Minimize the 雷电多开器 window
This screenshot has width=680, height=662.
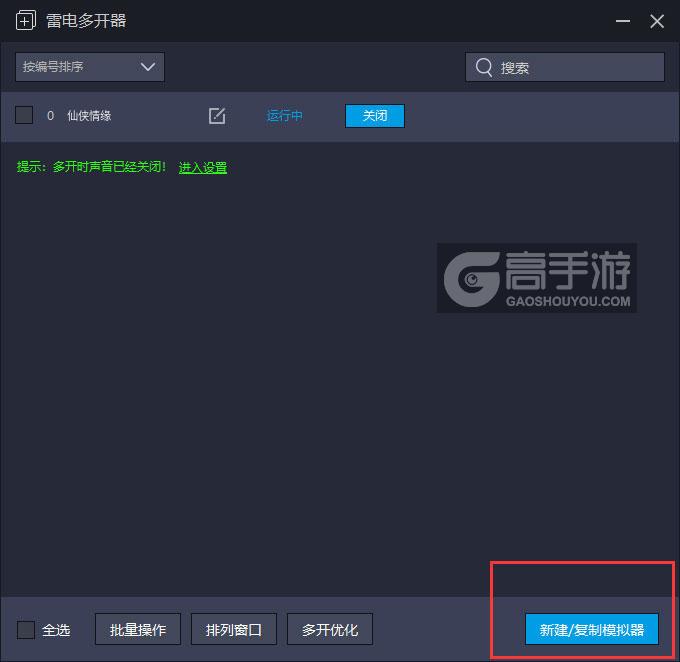(x=623, y=21)
